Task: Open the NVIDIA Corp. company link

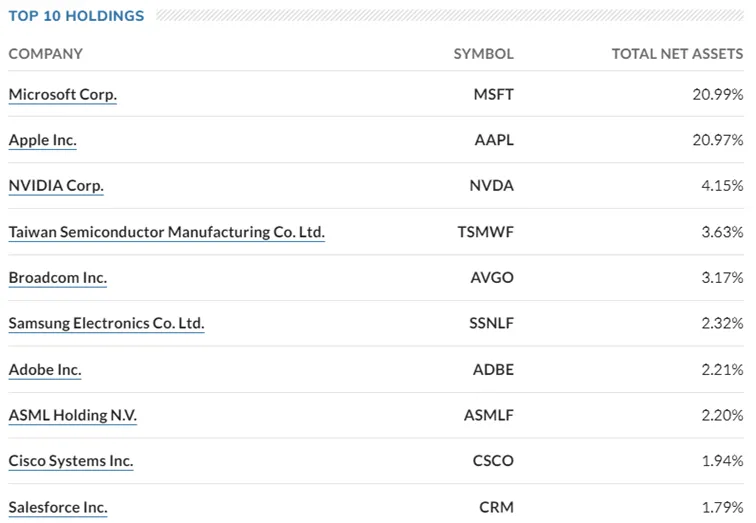Action: 56,186
